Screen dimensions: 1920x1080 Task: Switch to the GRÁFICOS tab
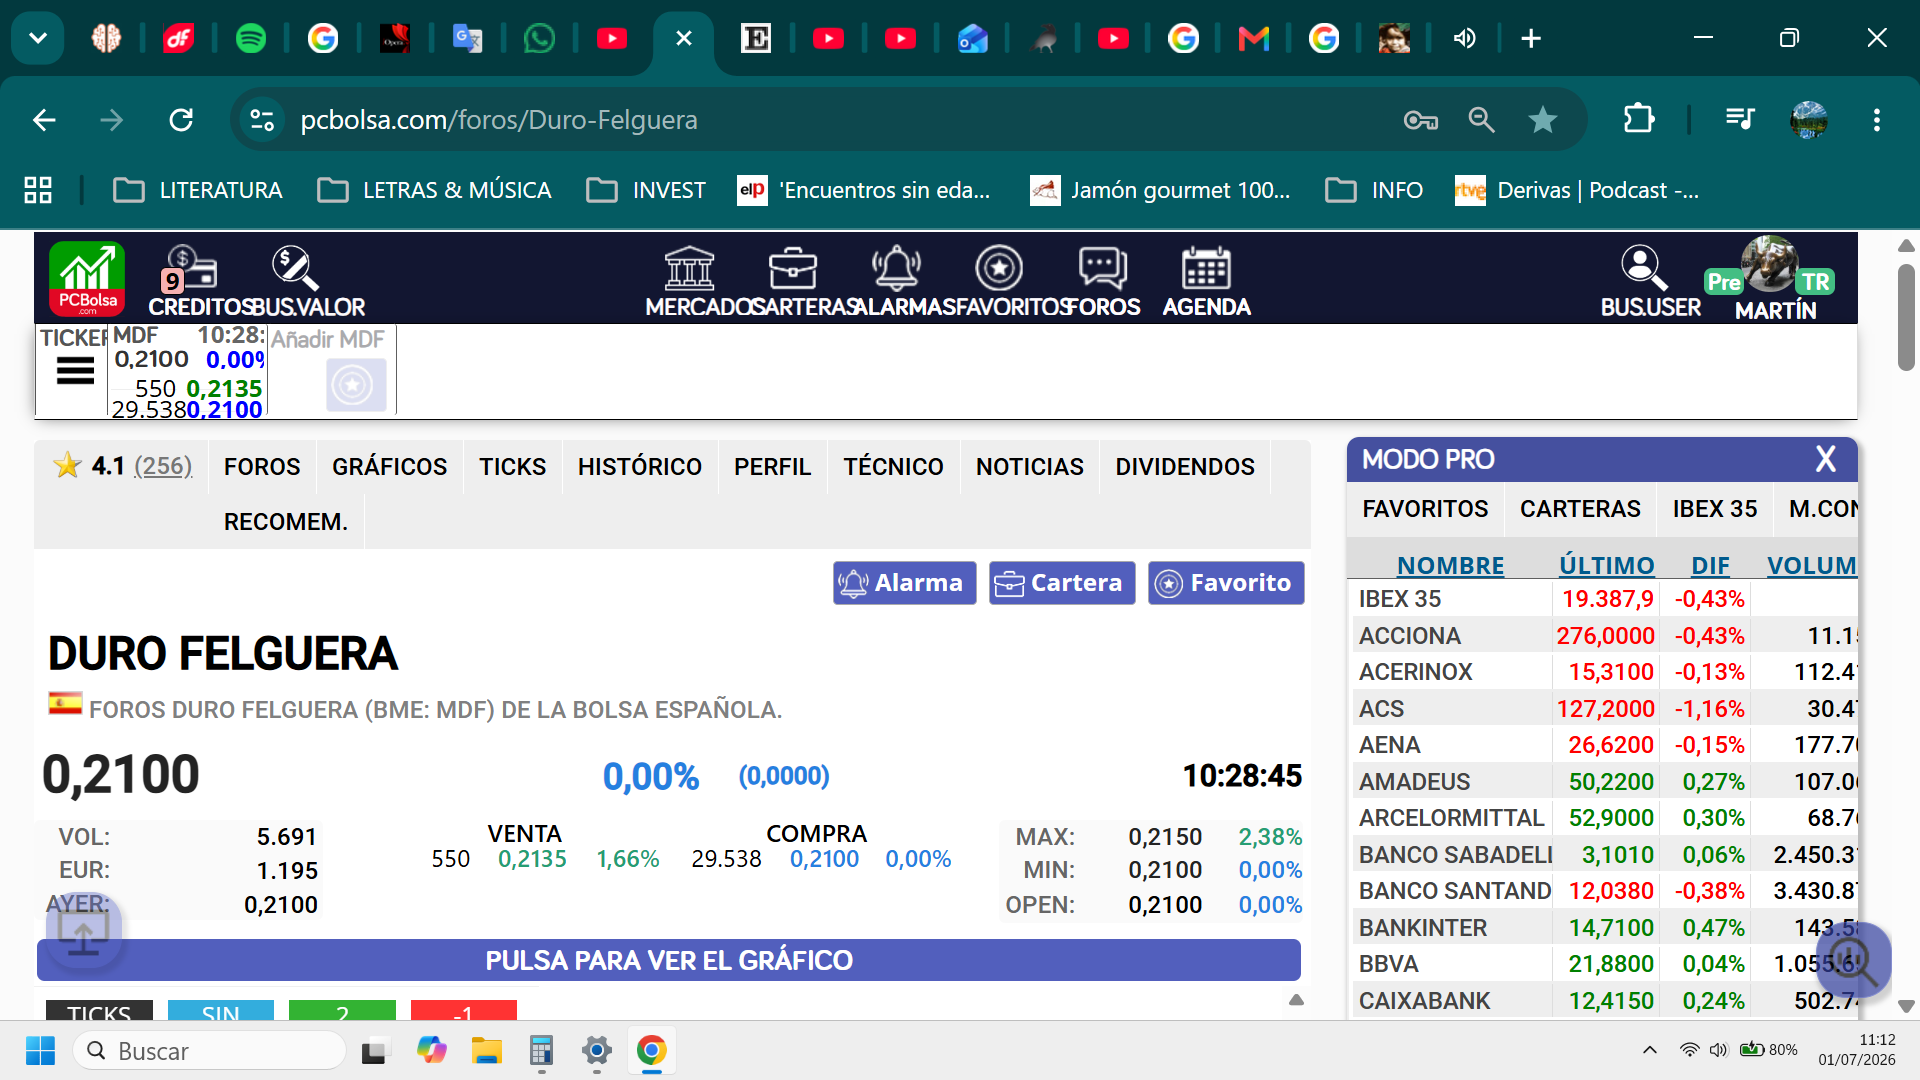[390, 467]
